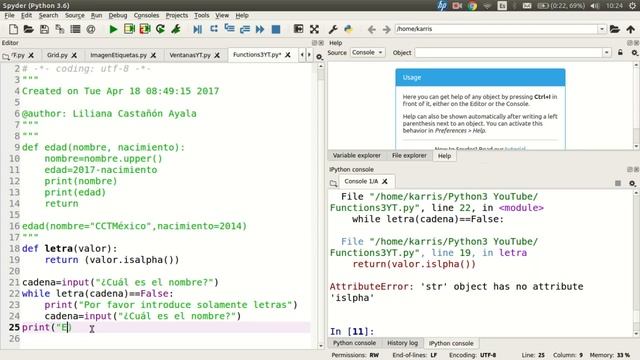
Task: Stop the current console command
Action: click(x=618, y=183)
